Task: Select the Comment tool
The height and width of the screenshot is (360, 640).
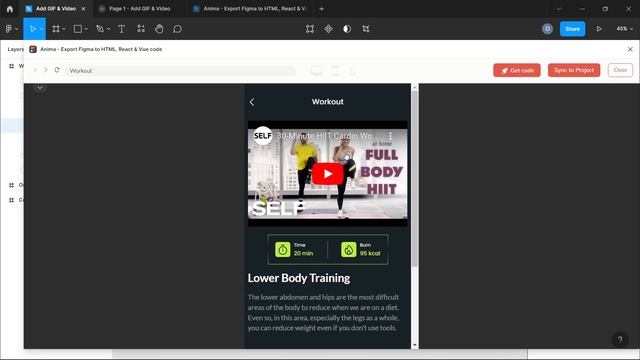Action: pos(178,29)
